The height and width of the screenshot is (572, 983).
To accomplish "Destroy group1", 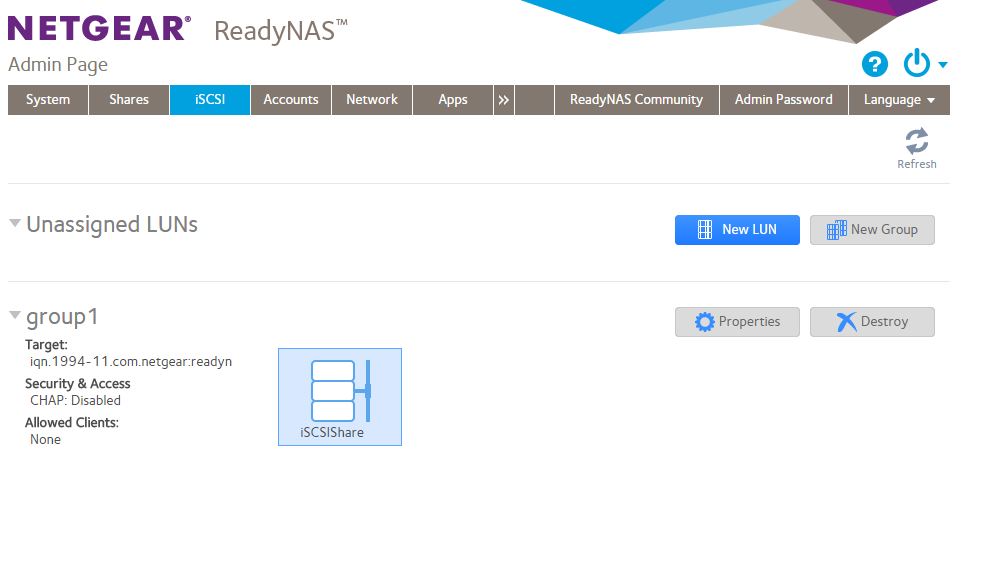I will coord(872,322).
